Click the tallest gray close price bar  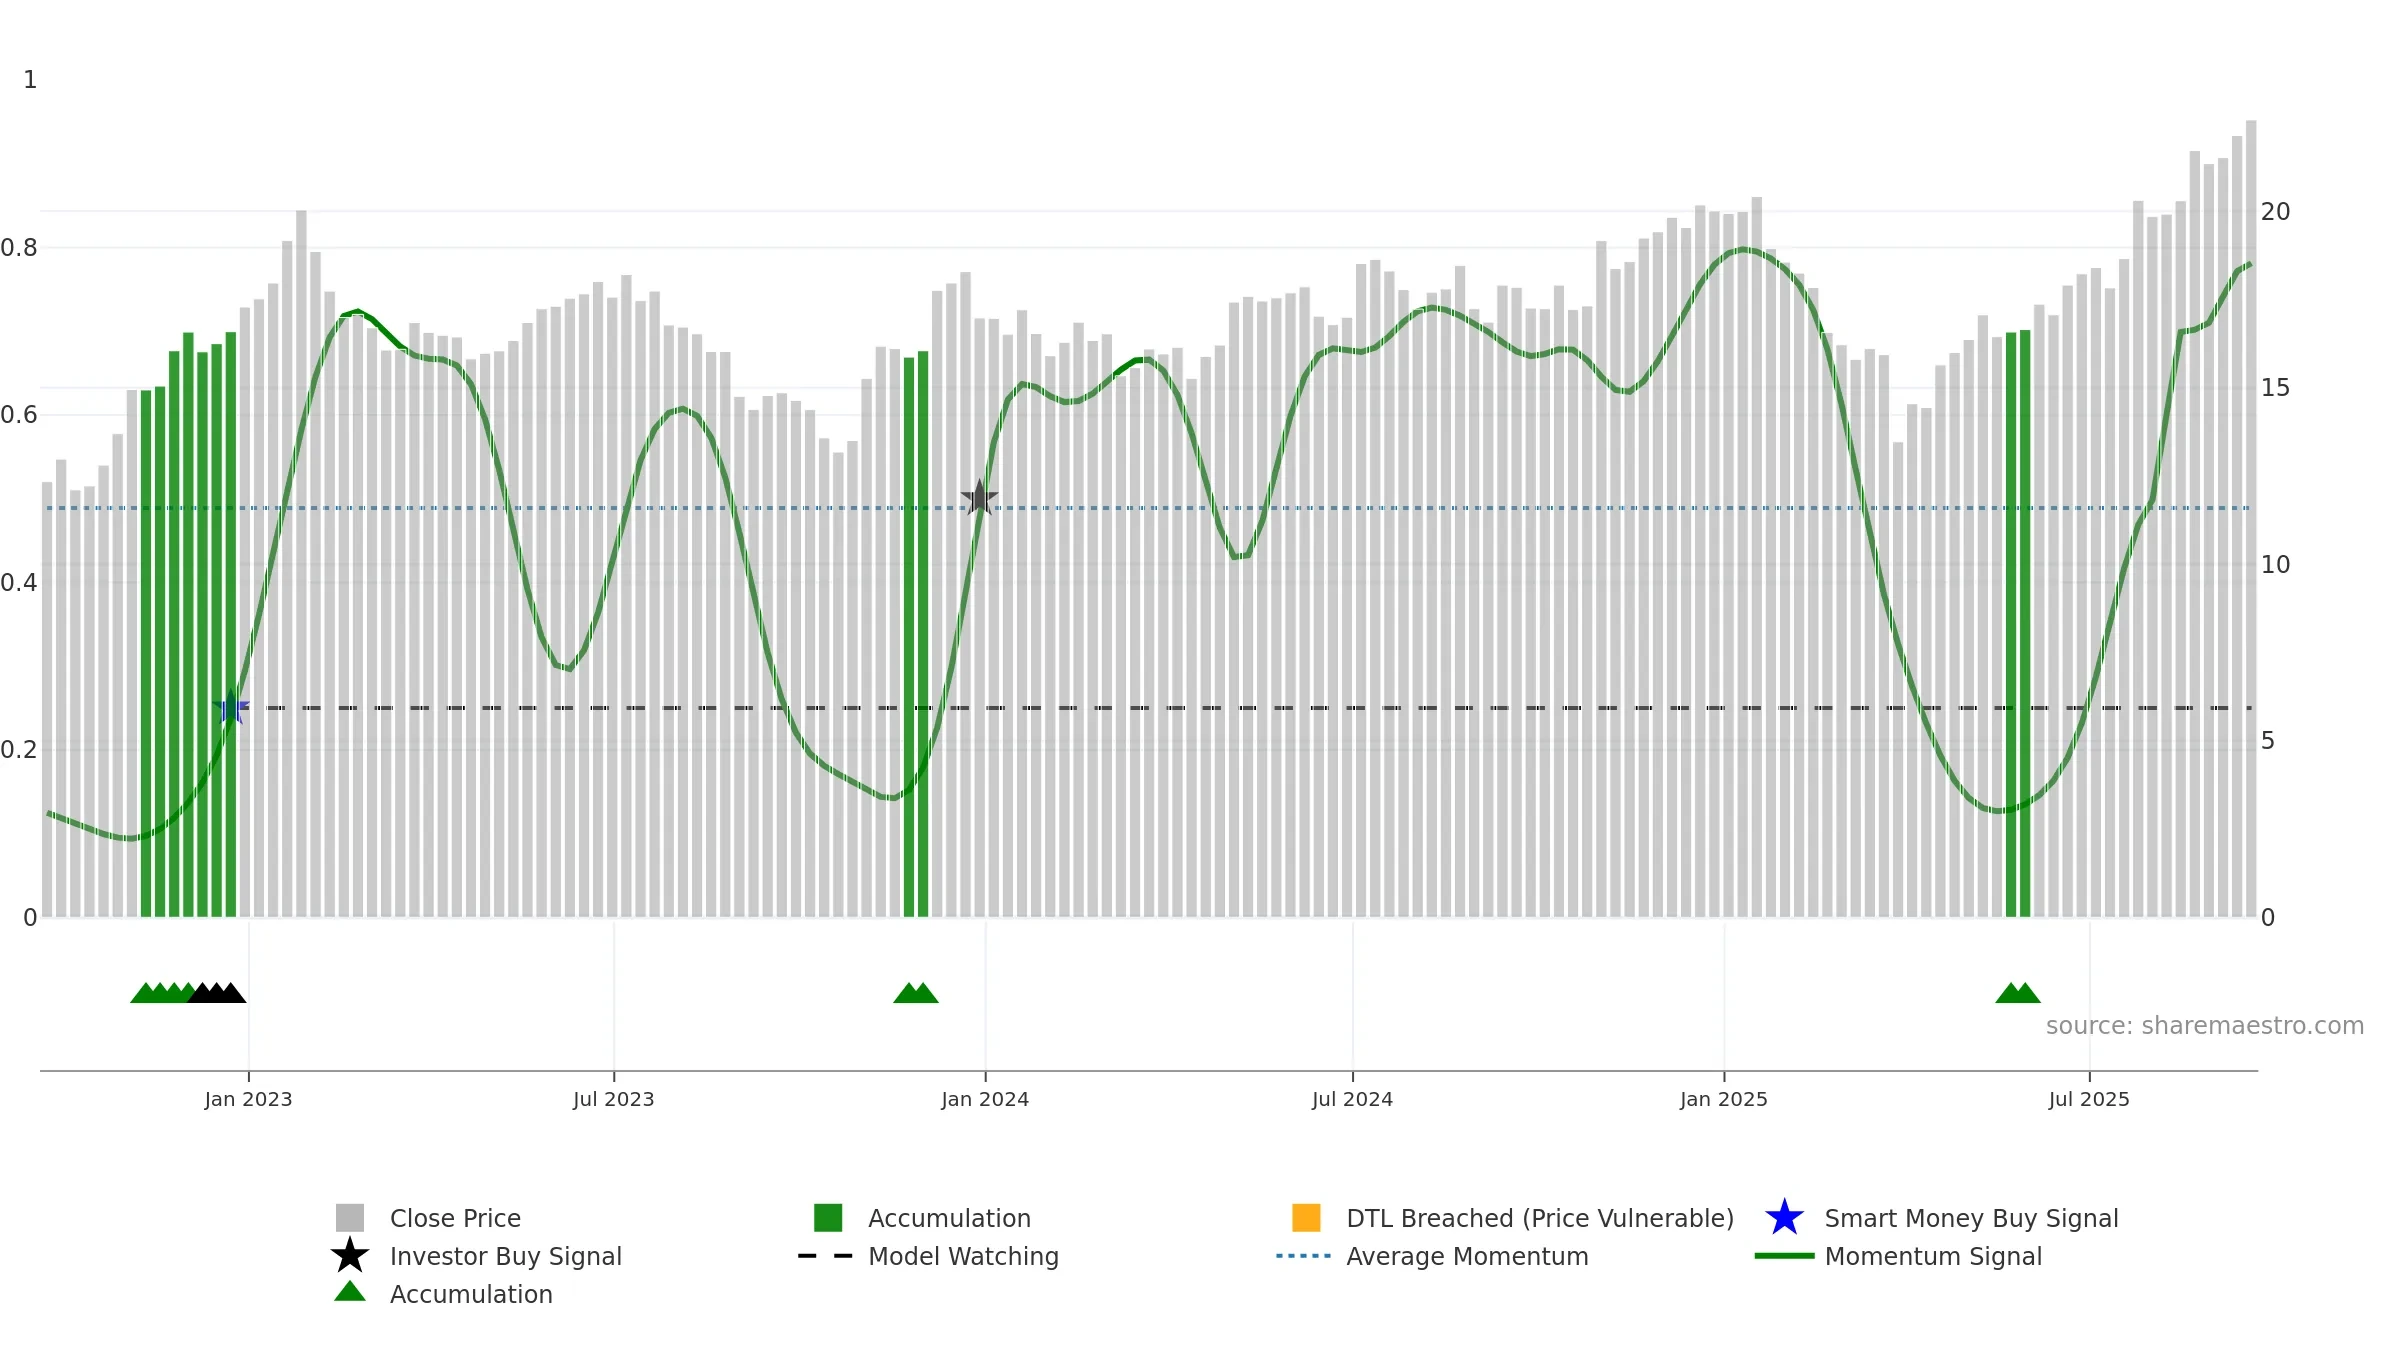click(2251, 519)
